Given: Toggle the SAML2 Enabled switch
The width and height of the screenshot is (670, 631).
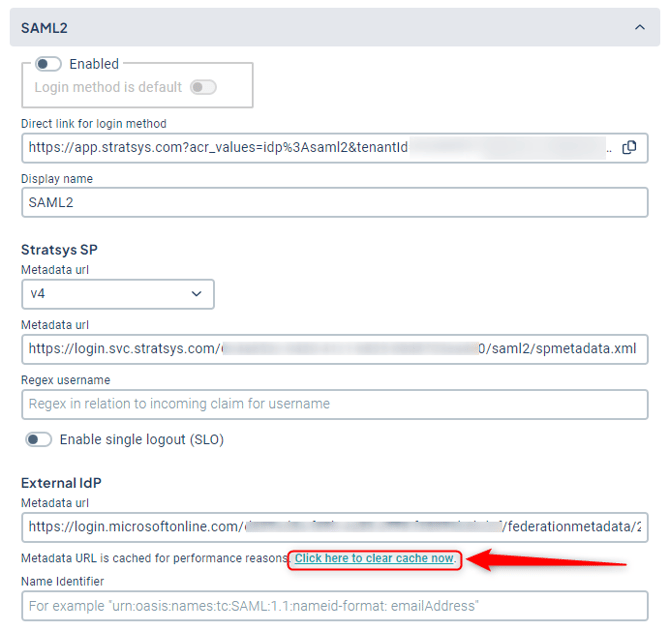Looking at the screenshot, I should pyautogui.click(x=48, y=64).
